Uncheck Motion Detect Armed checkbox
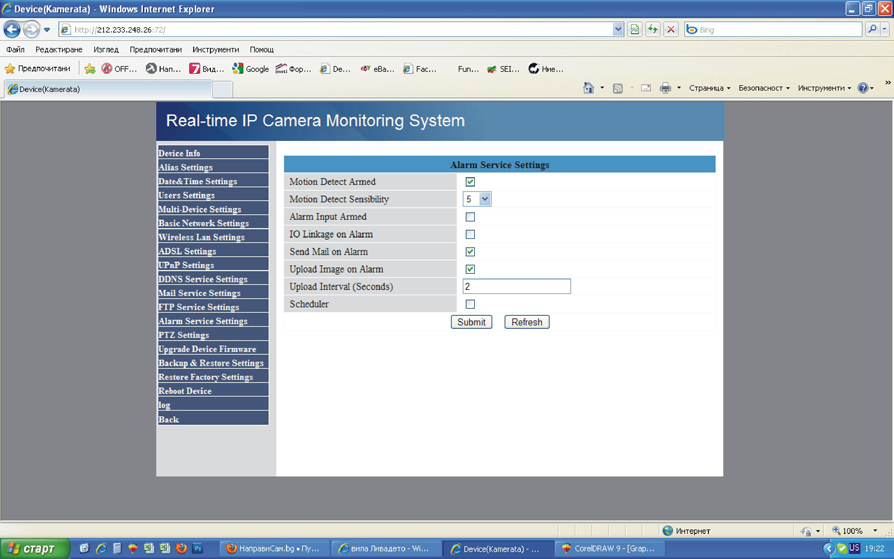The height and width of the screenshot is (559, 894). pos(470,182)
